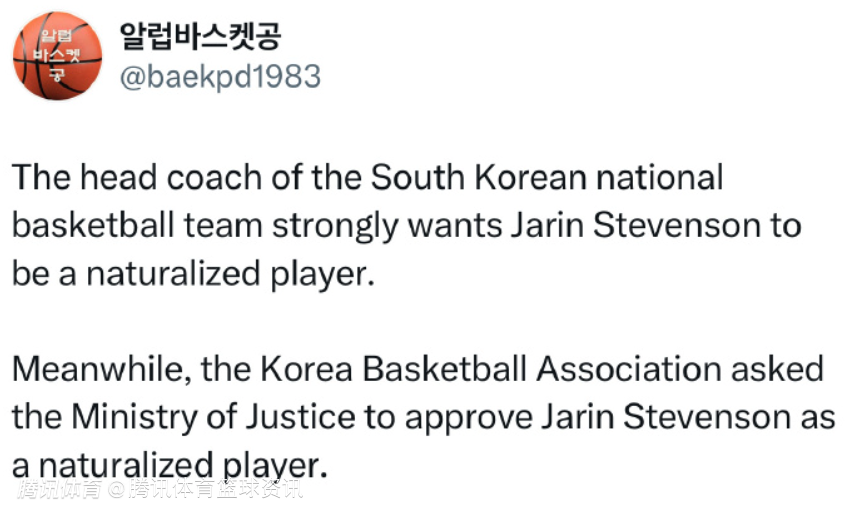
Task: Click the Tencent Sports watermark text
Action: [160, 489]
